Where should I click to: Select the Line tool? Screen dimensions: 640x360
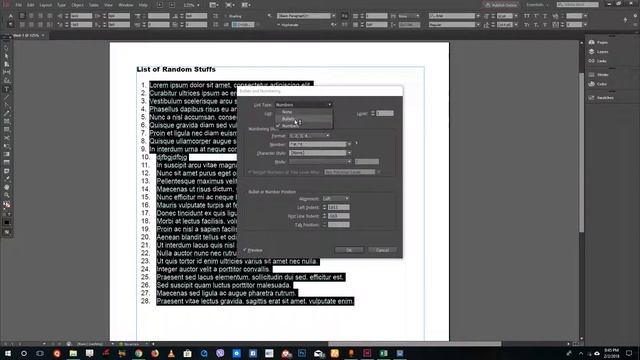(7, 97)
